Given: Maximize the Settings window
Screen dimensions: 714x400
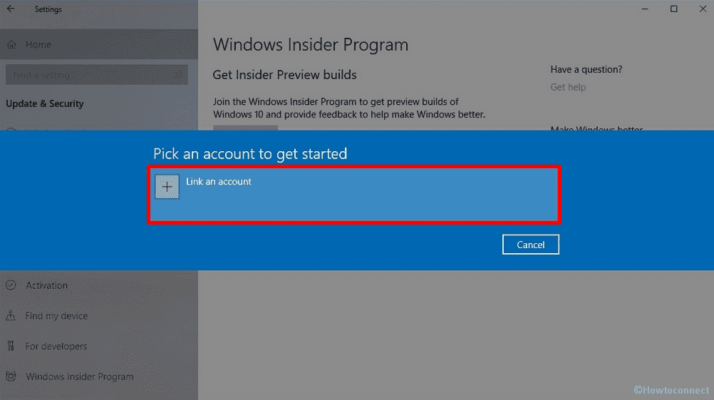Looking at the screenshot, I should [x=673, y=9].
